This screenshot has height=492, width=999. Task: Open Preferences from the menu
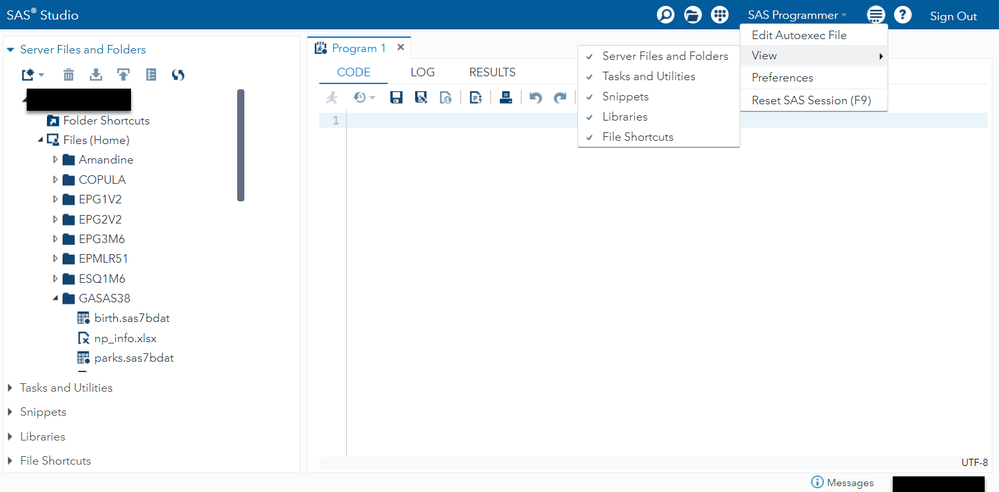click(814, 78)
